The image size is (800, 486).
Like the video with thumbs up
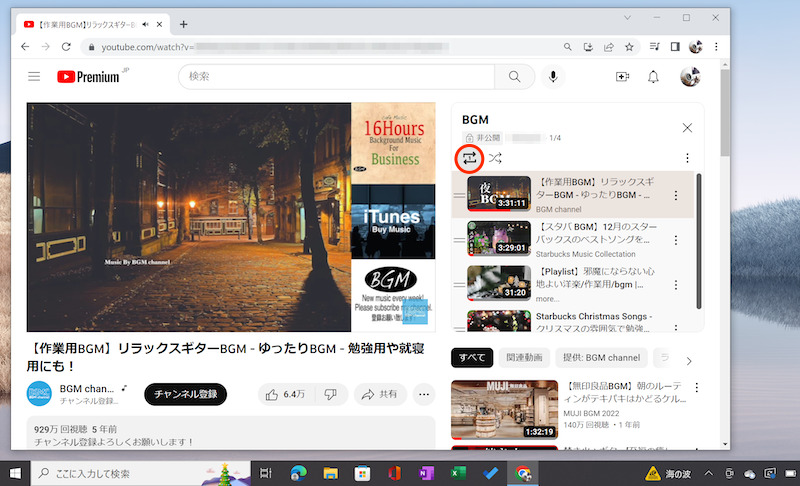point(284,394)
